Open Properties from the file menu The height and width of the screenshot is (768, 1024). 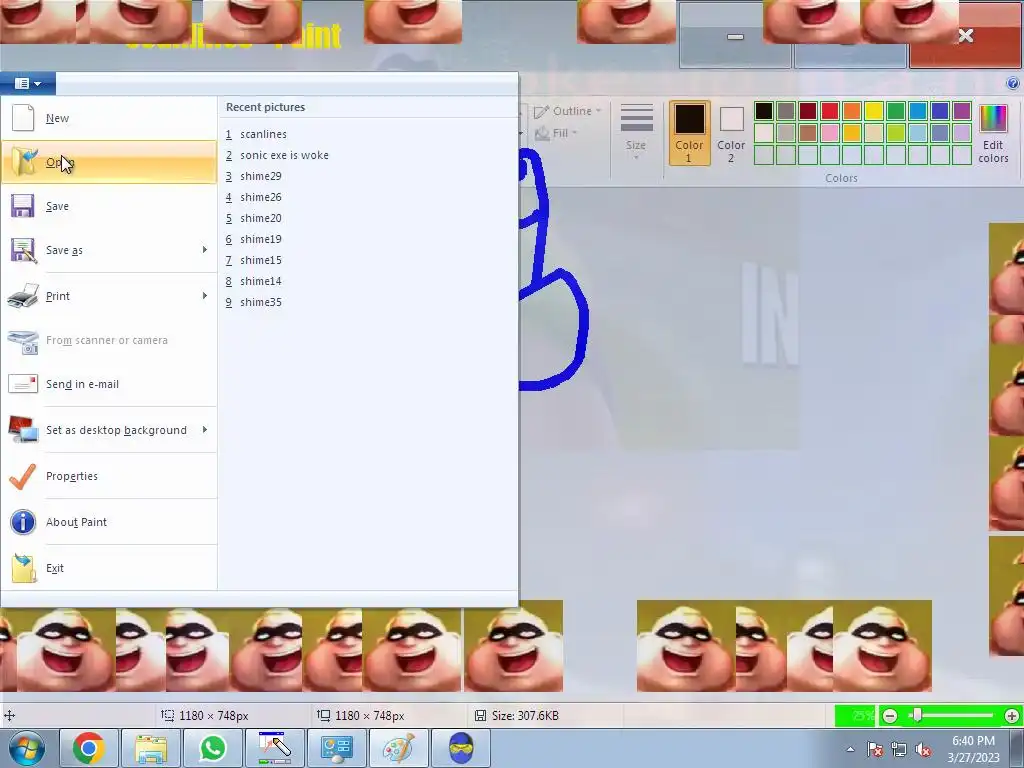point(108,476)
